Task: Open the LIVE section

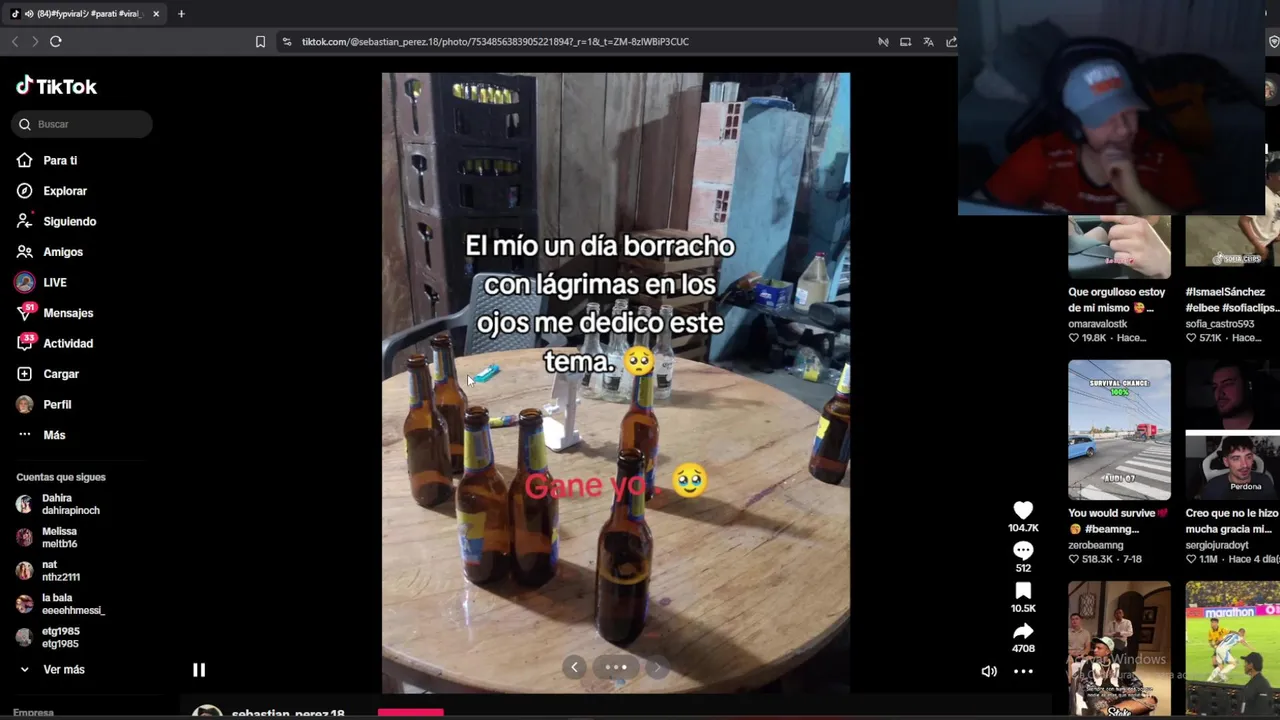Action: pyautogui.click(x=41, y=282)
